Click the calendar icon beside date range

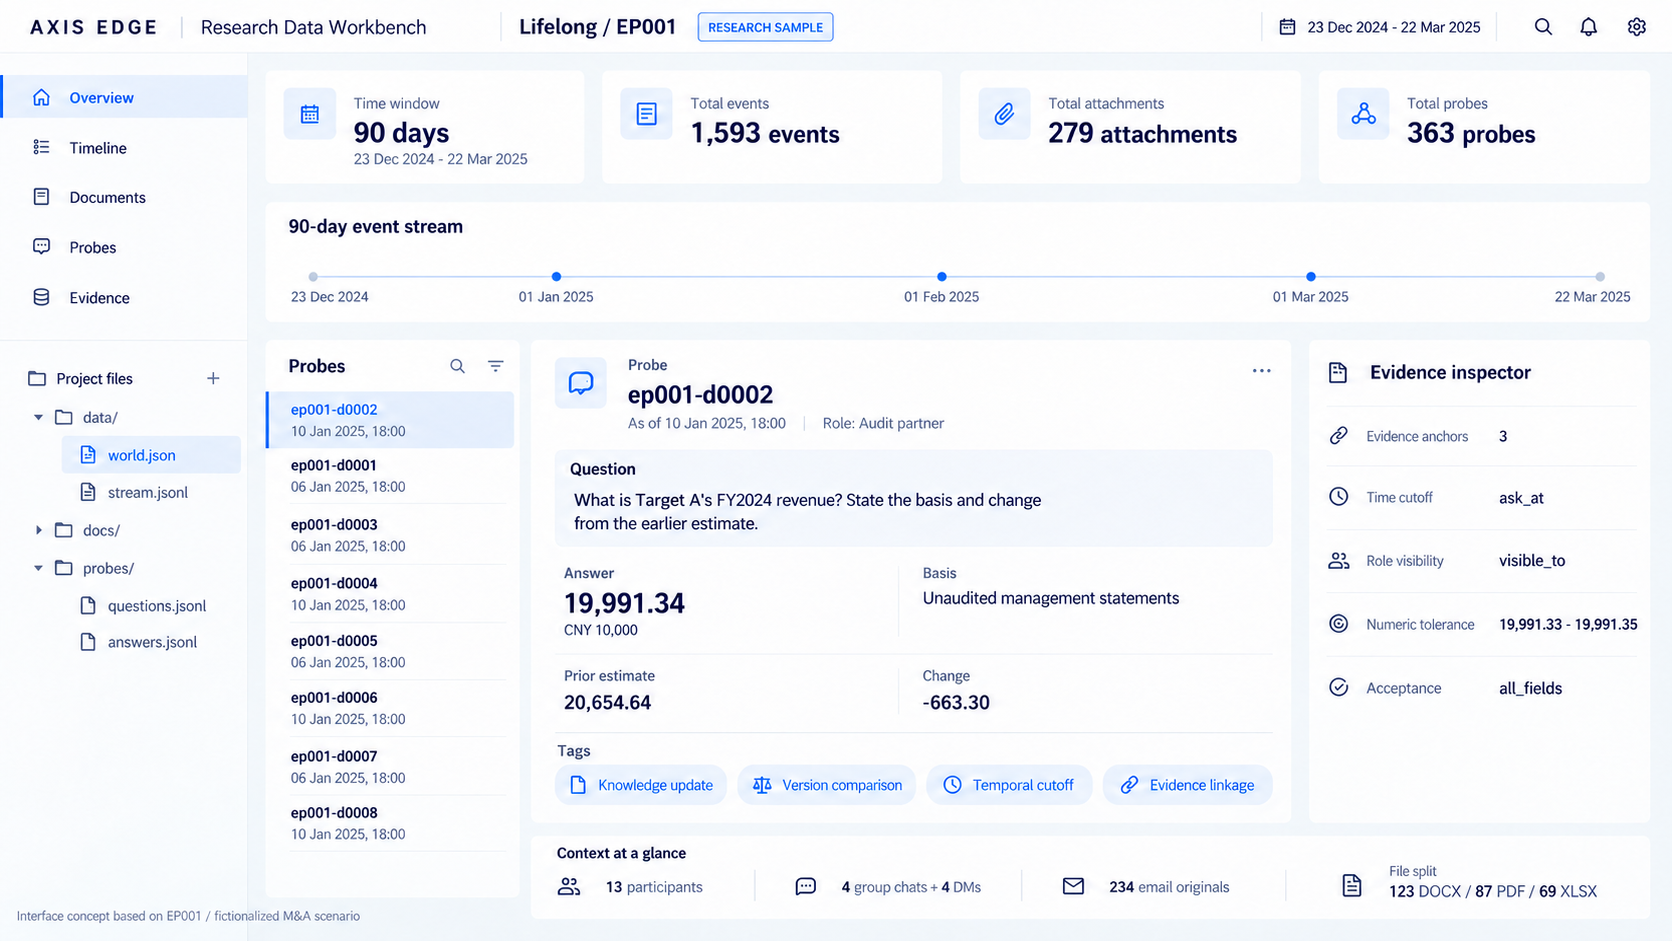[1287, 27]
